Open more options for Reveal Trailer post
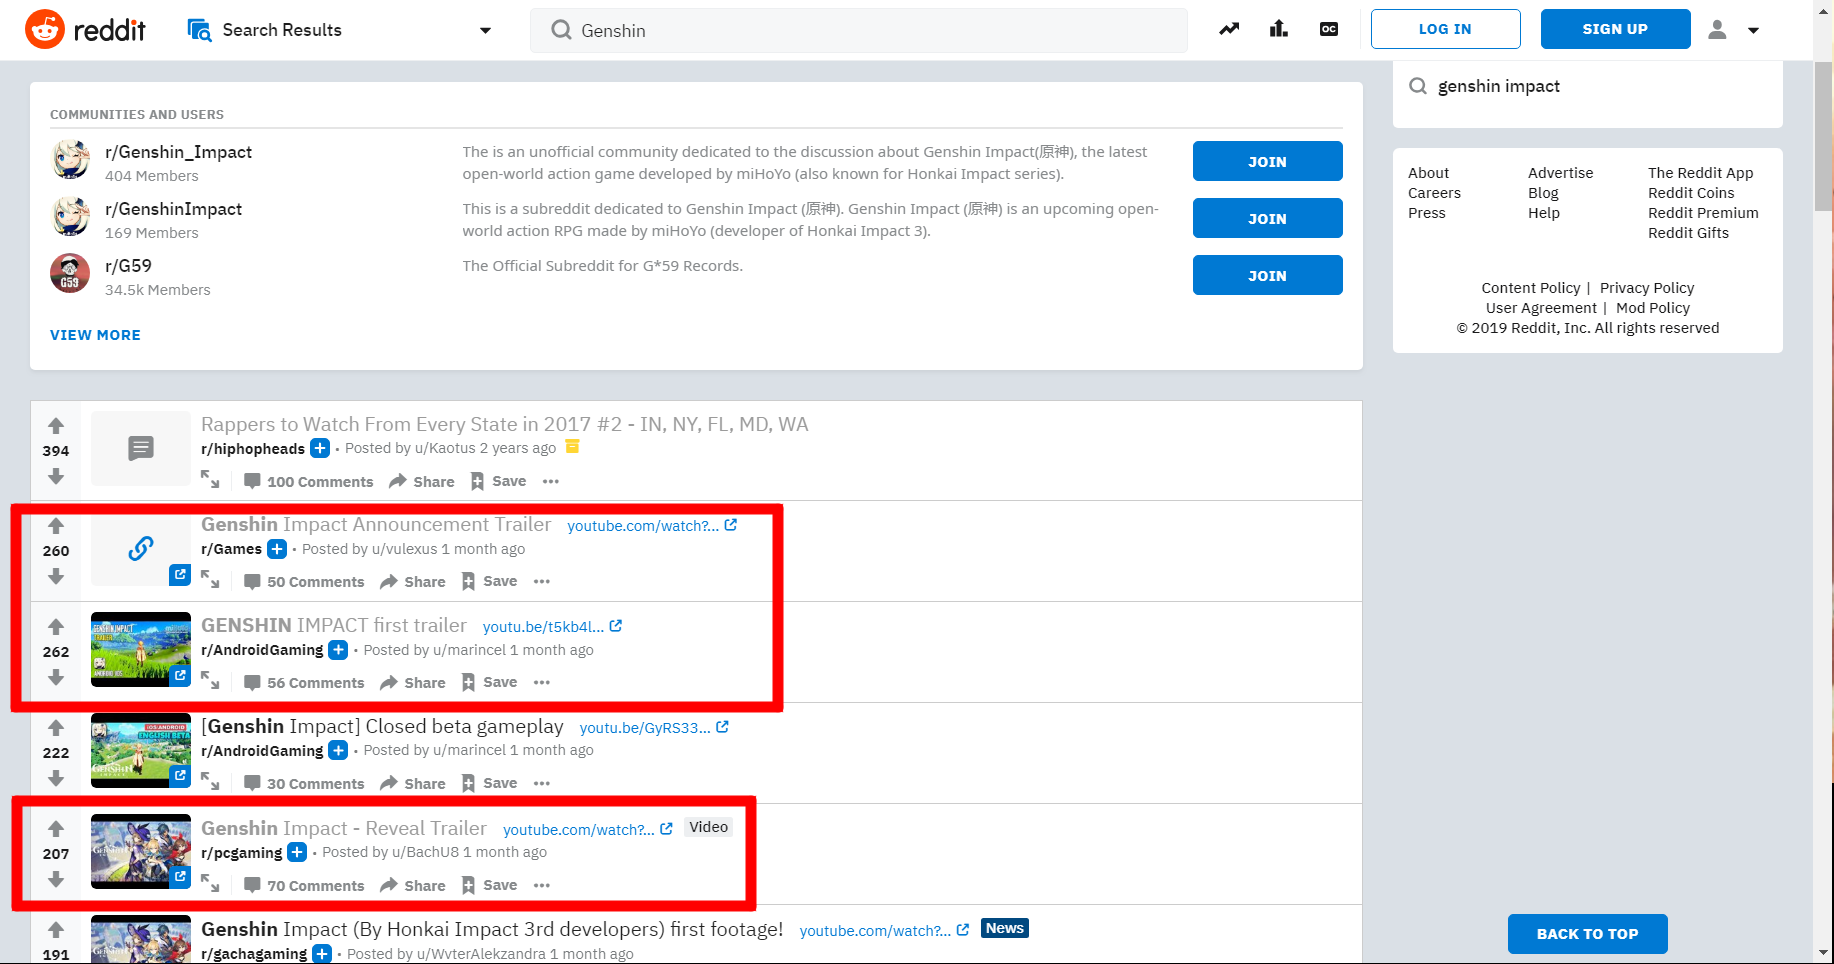This screenshot has width=1834, height=964. pyautogui.click(x=542, y=885)
